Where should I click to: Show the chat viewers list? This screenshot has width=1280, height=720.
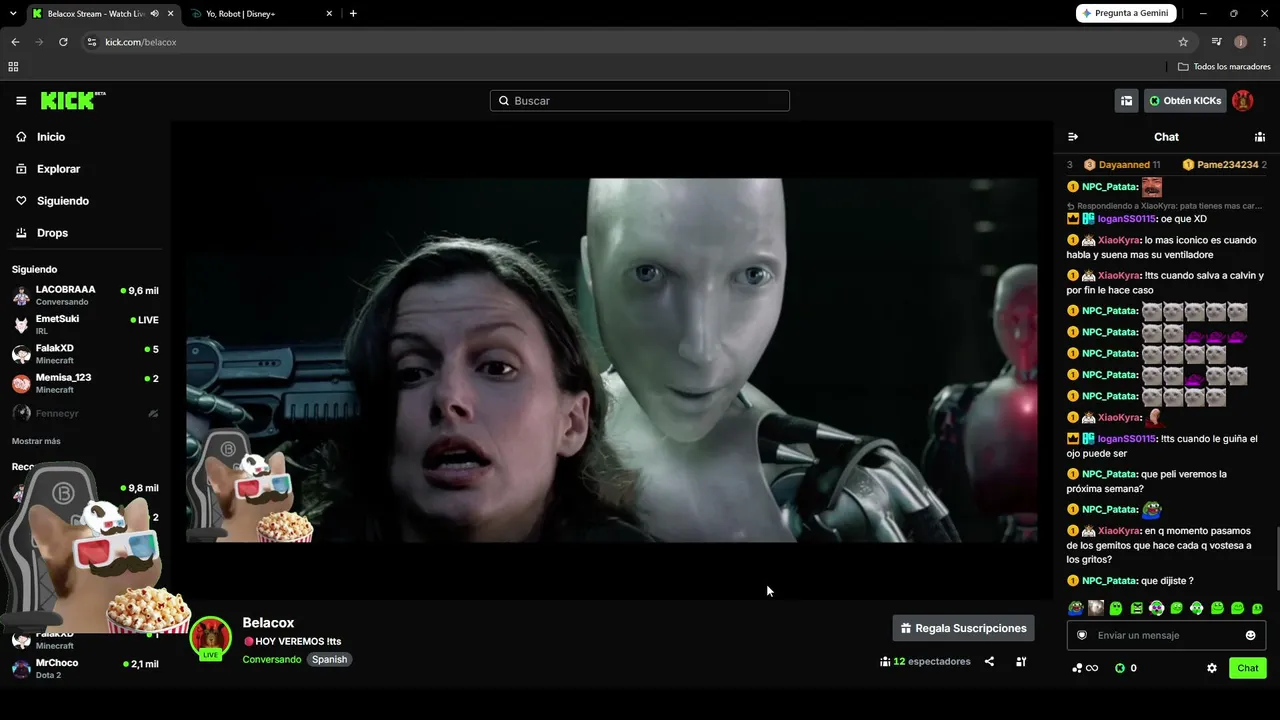(1260, 137)
